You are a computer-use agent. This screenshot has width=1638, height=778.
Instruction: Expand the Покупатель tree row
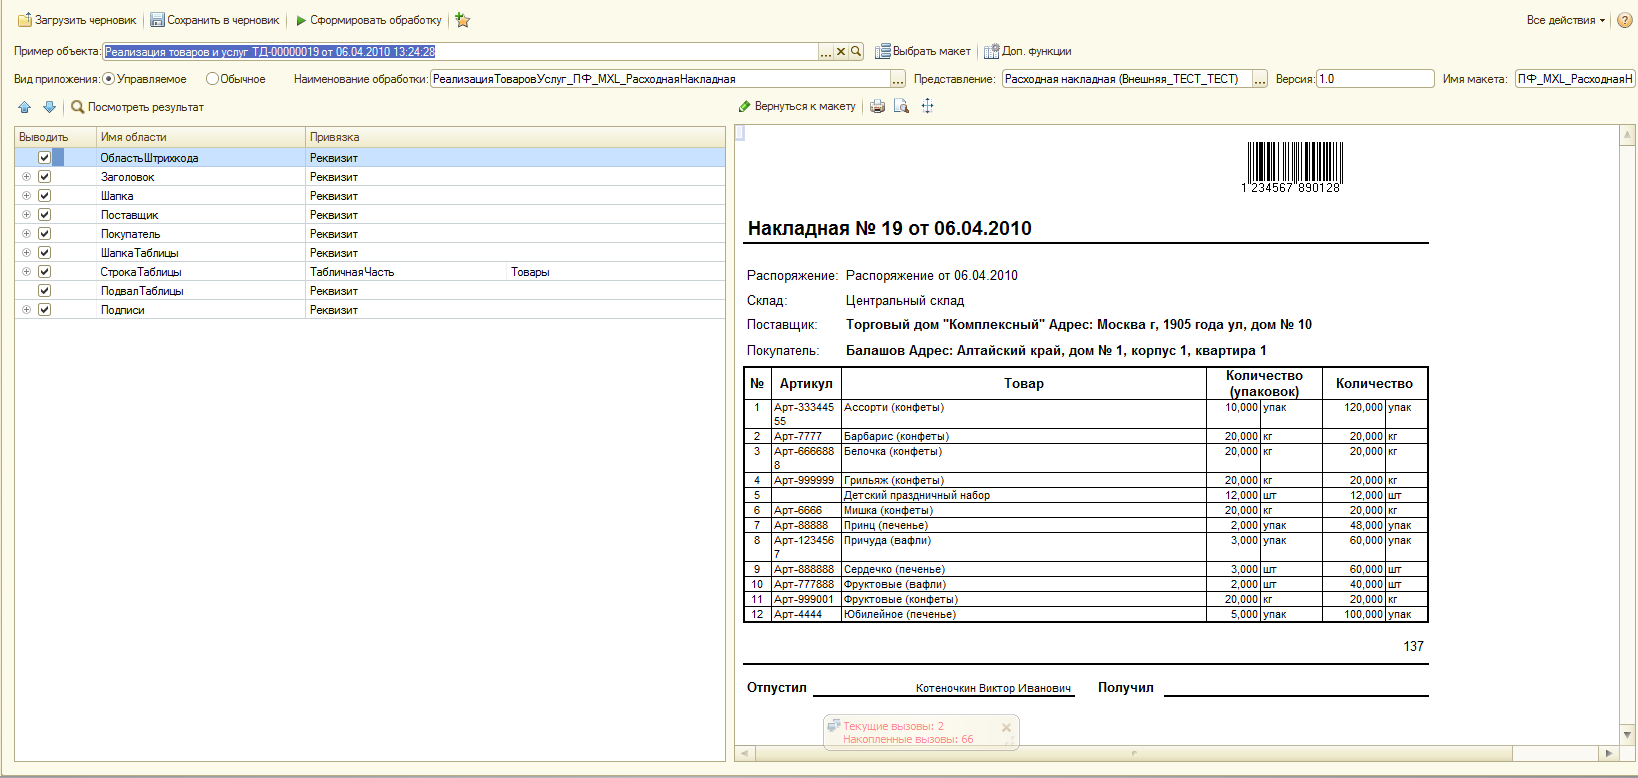coord(26,234)
